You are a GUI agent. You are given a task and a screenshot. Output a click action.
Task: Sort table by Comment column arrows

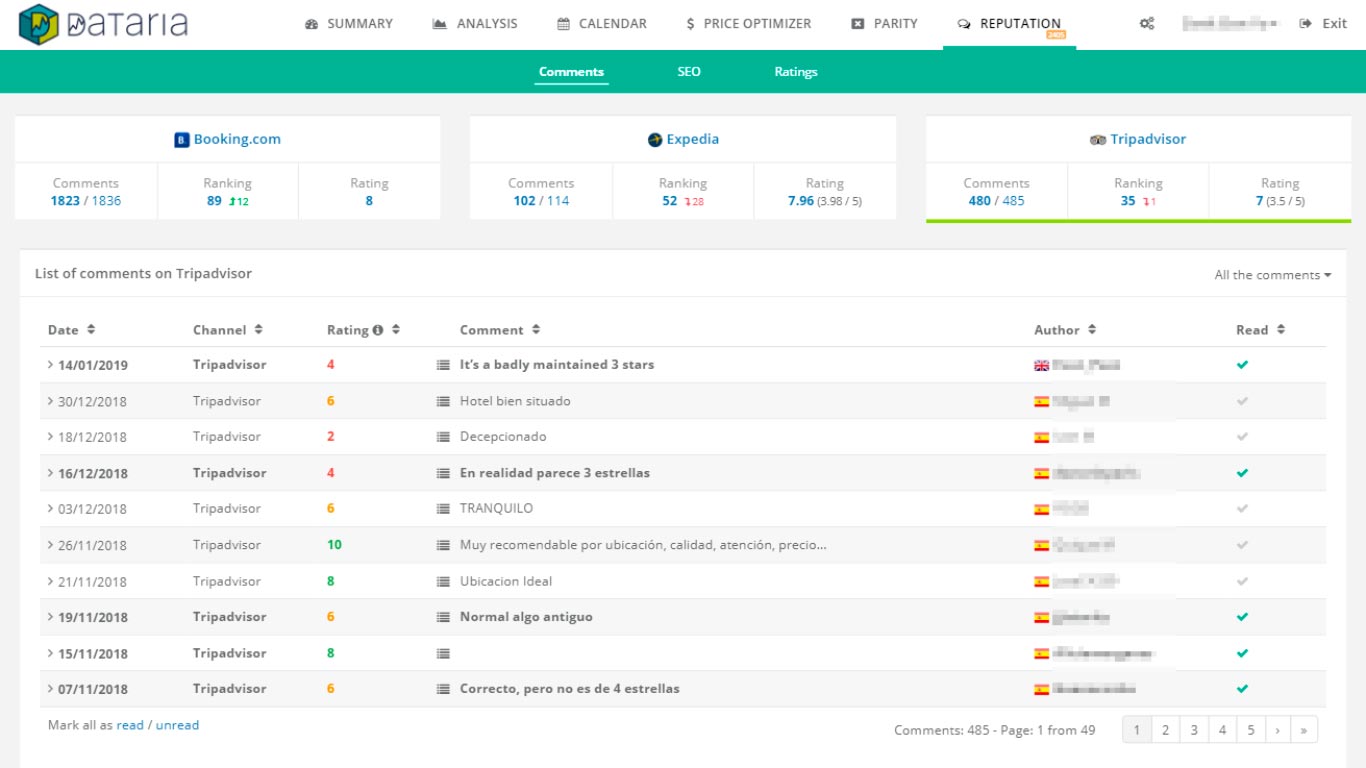(536, 330)
